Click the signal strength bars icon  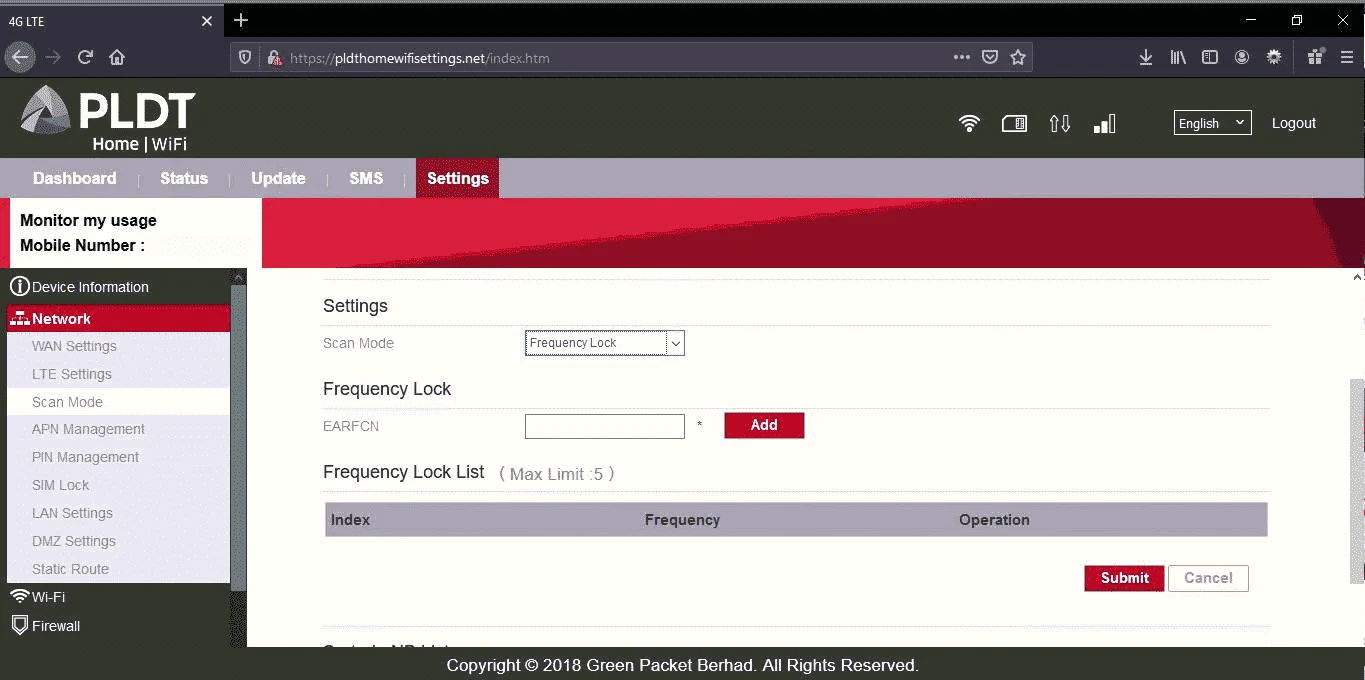(1104, 123)
